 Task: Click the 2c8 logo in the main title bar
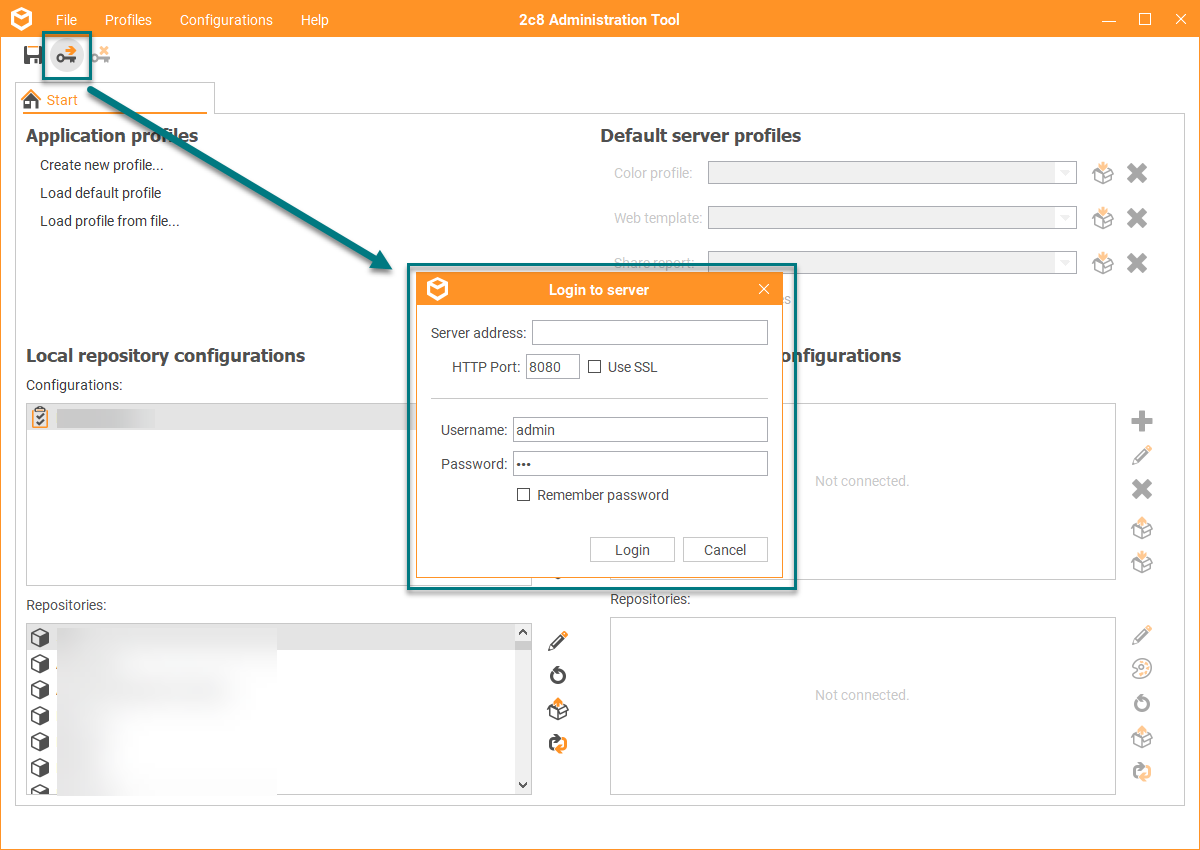point(21,19)
